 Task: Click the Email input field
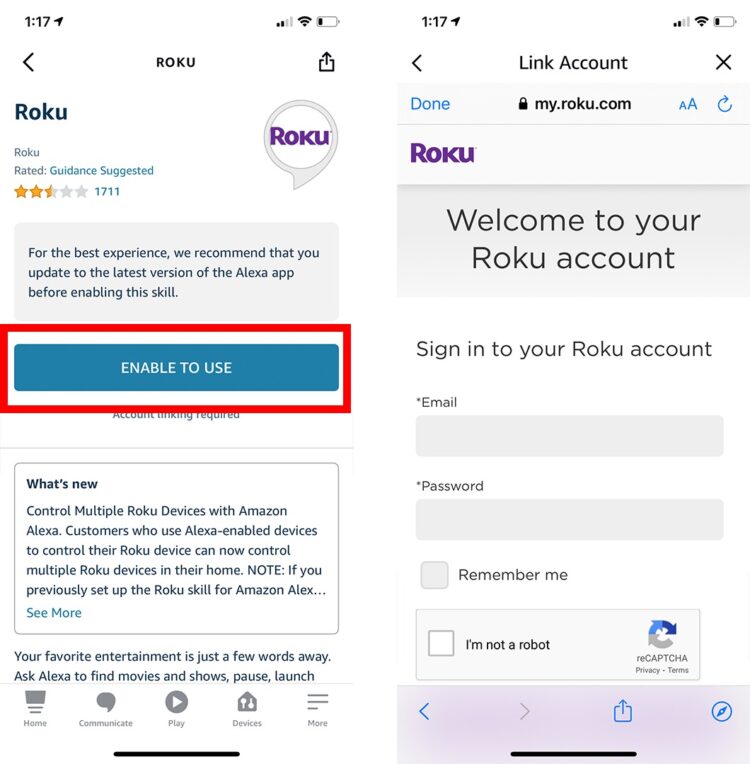coord(569,436)
